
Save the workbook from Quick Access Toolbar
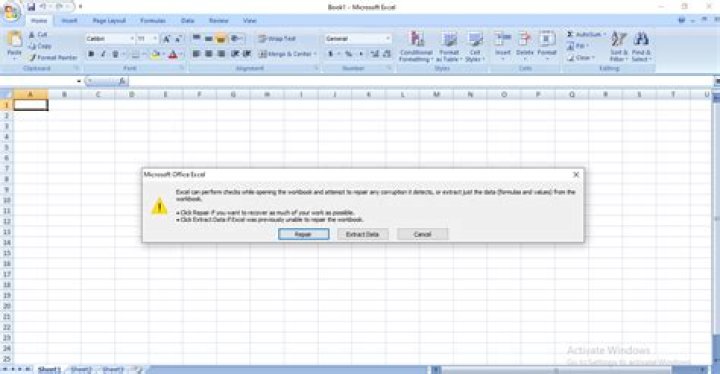click(x=31, y=7)
